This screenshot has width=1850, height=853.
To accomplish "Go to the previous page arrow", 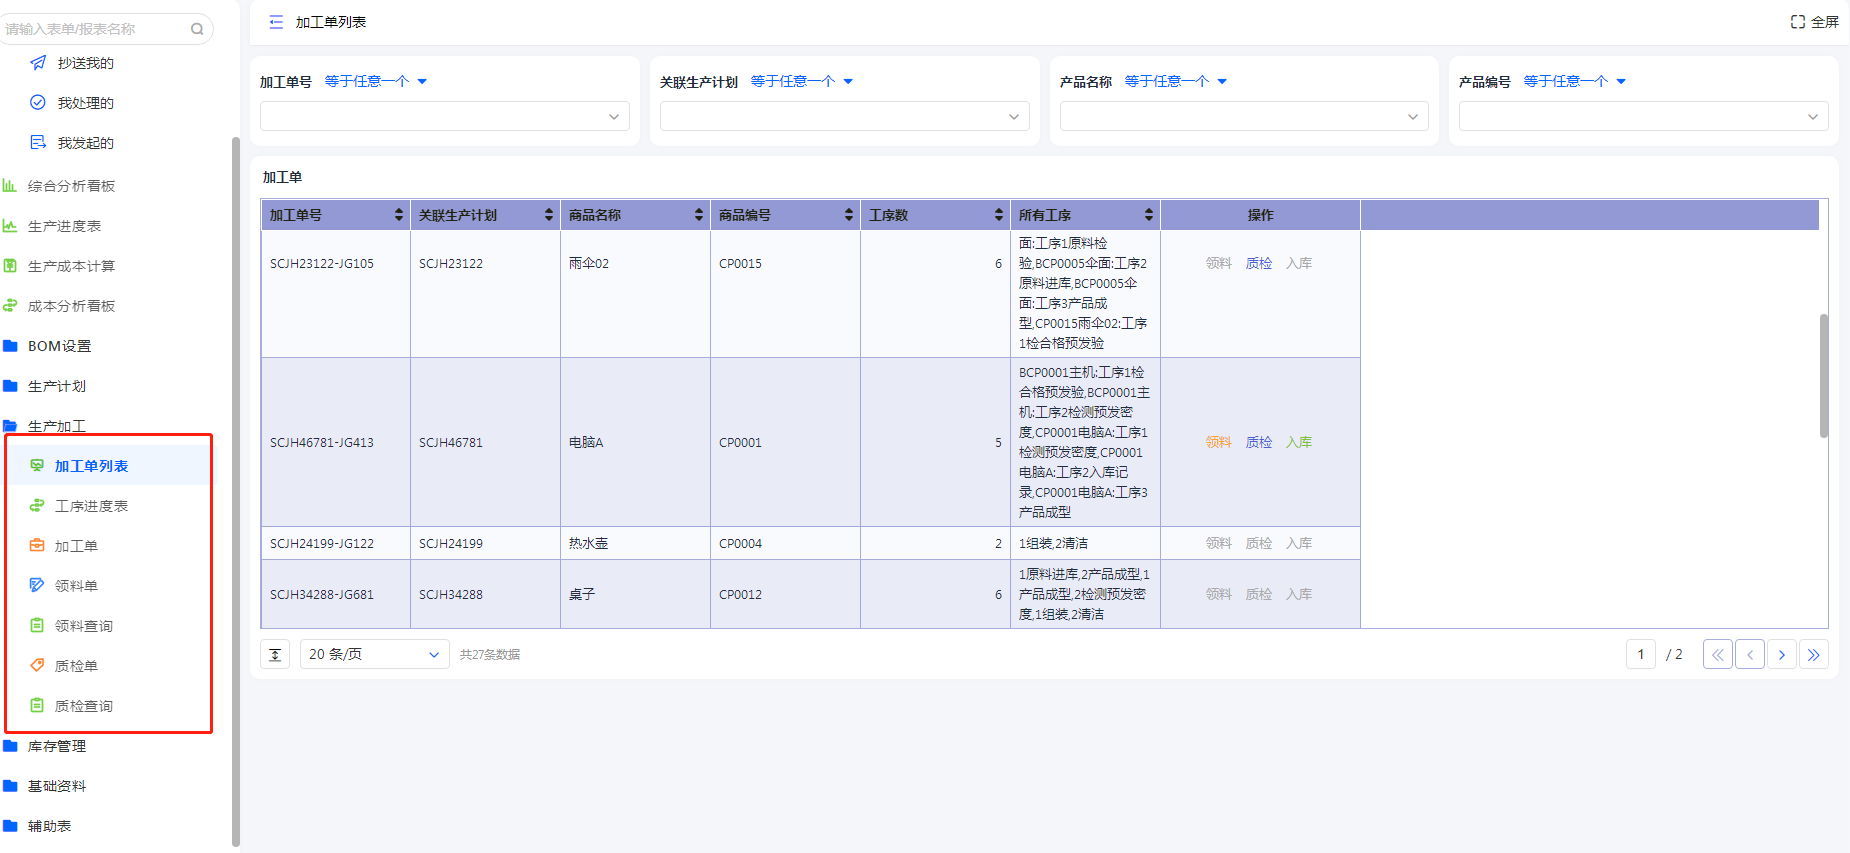I will [x=1749, y=655].
